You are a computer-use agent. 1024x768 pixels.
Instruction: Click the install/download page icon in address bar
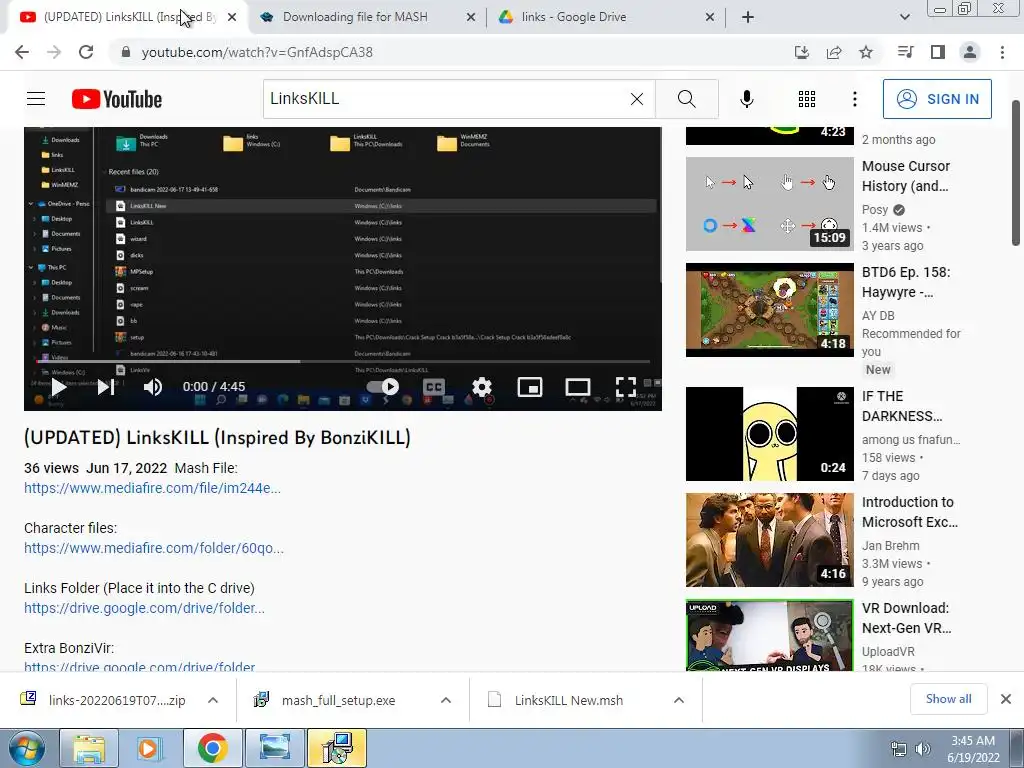click(802, 52)
